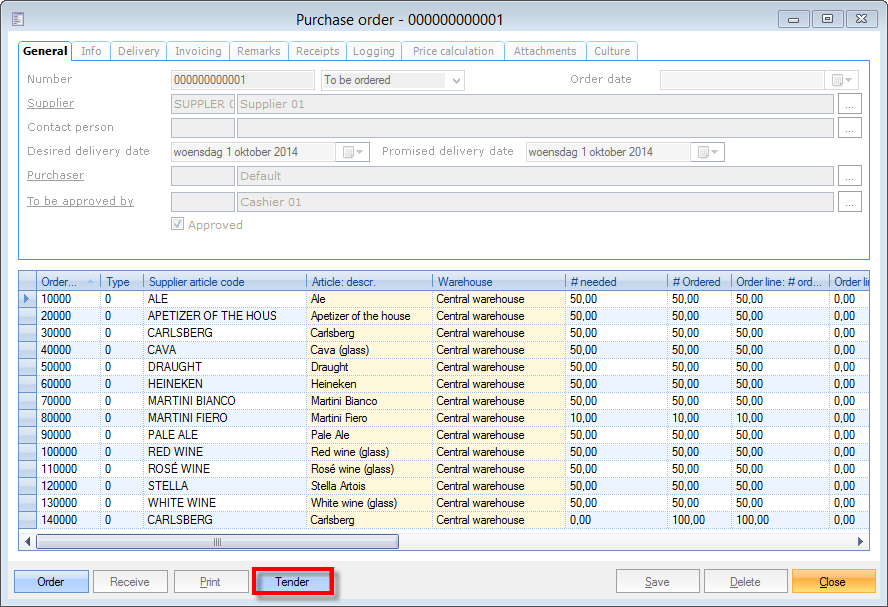Sort by Supplier article code column header
This screenshot has height=607, width=888.
[224, 282]
